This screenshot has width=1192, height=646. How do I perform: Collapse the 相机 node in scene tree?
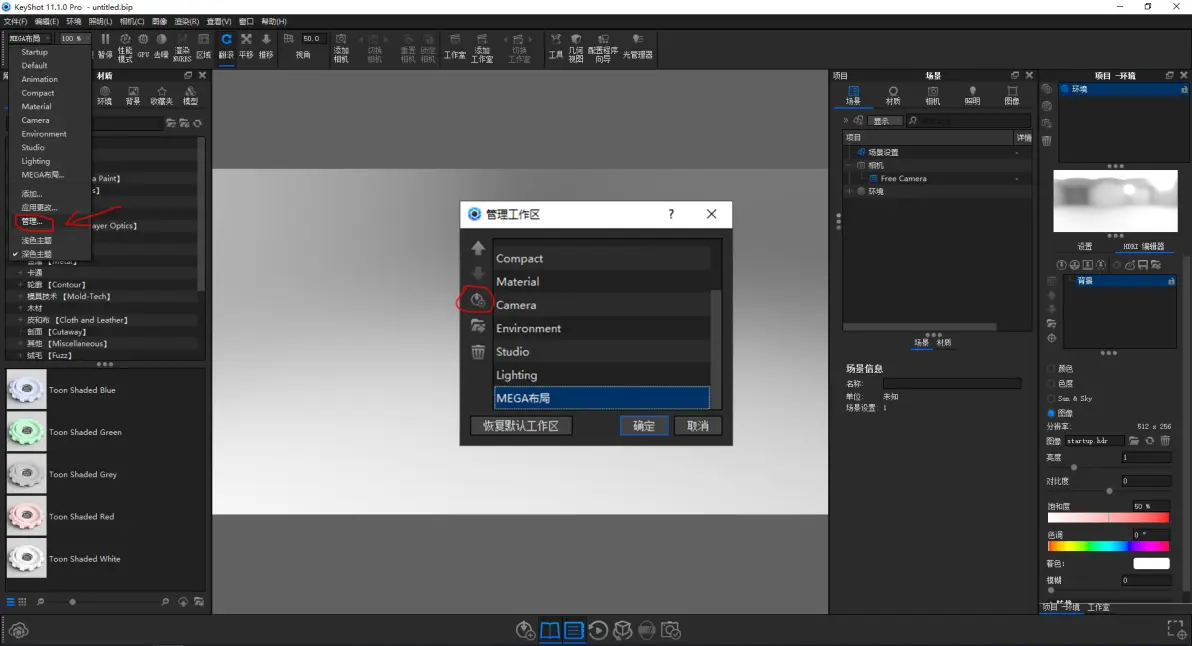[850, 165]
